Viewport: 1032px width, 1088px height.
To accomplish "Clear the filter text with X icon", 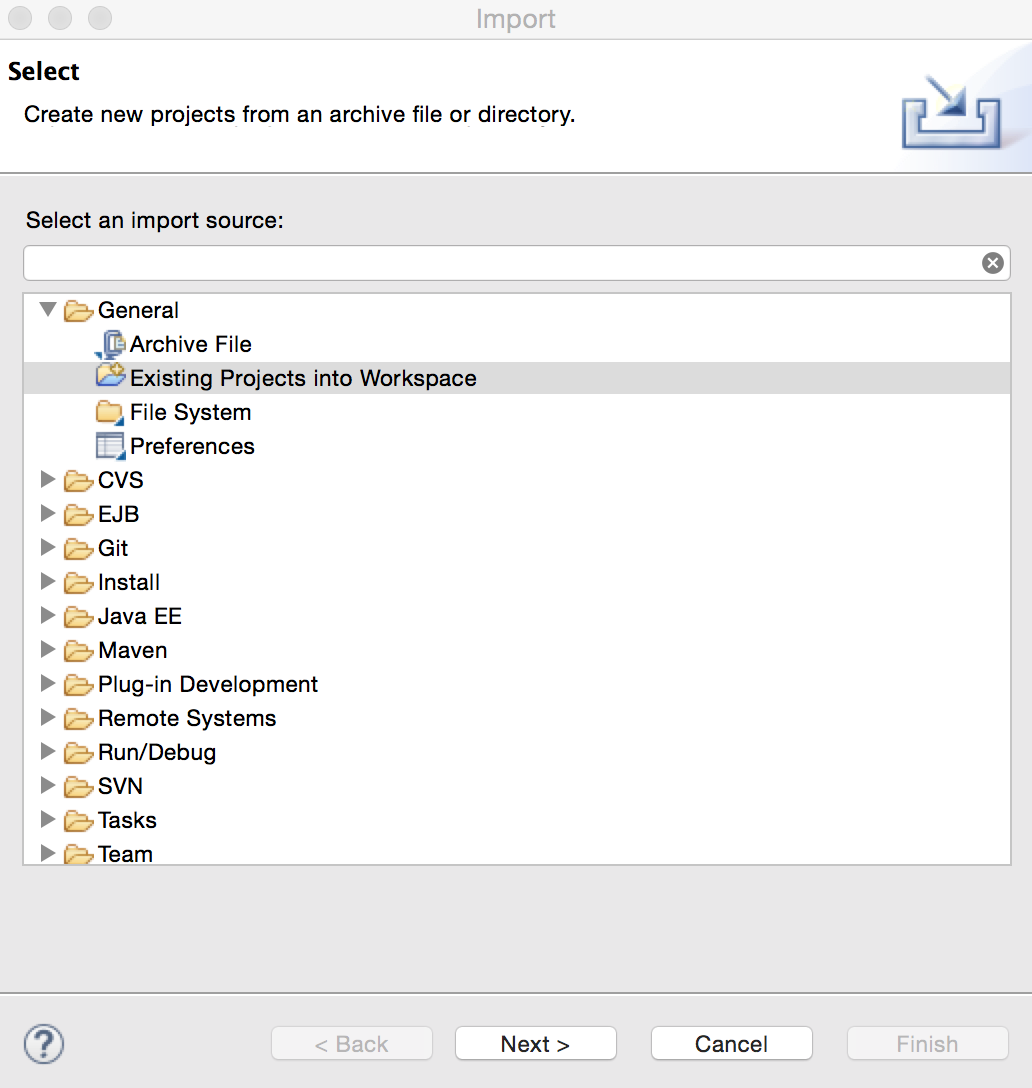I will [992, 263].
